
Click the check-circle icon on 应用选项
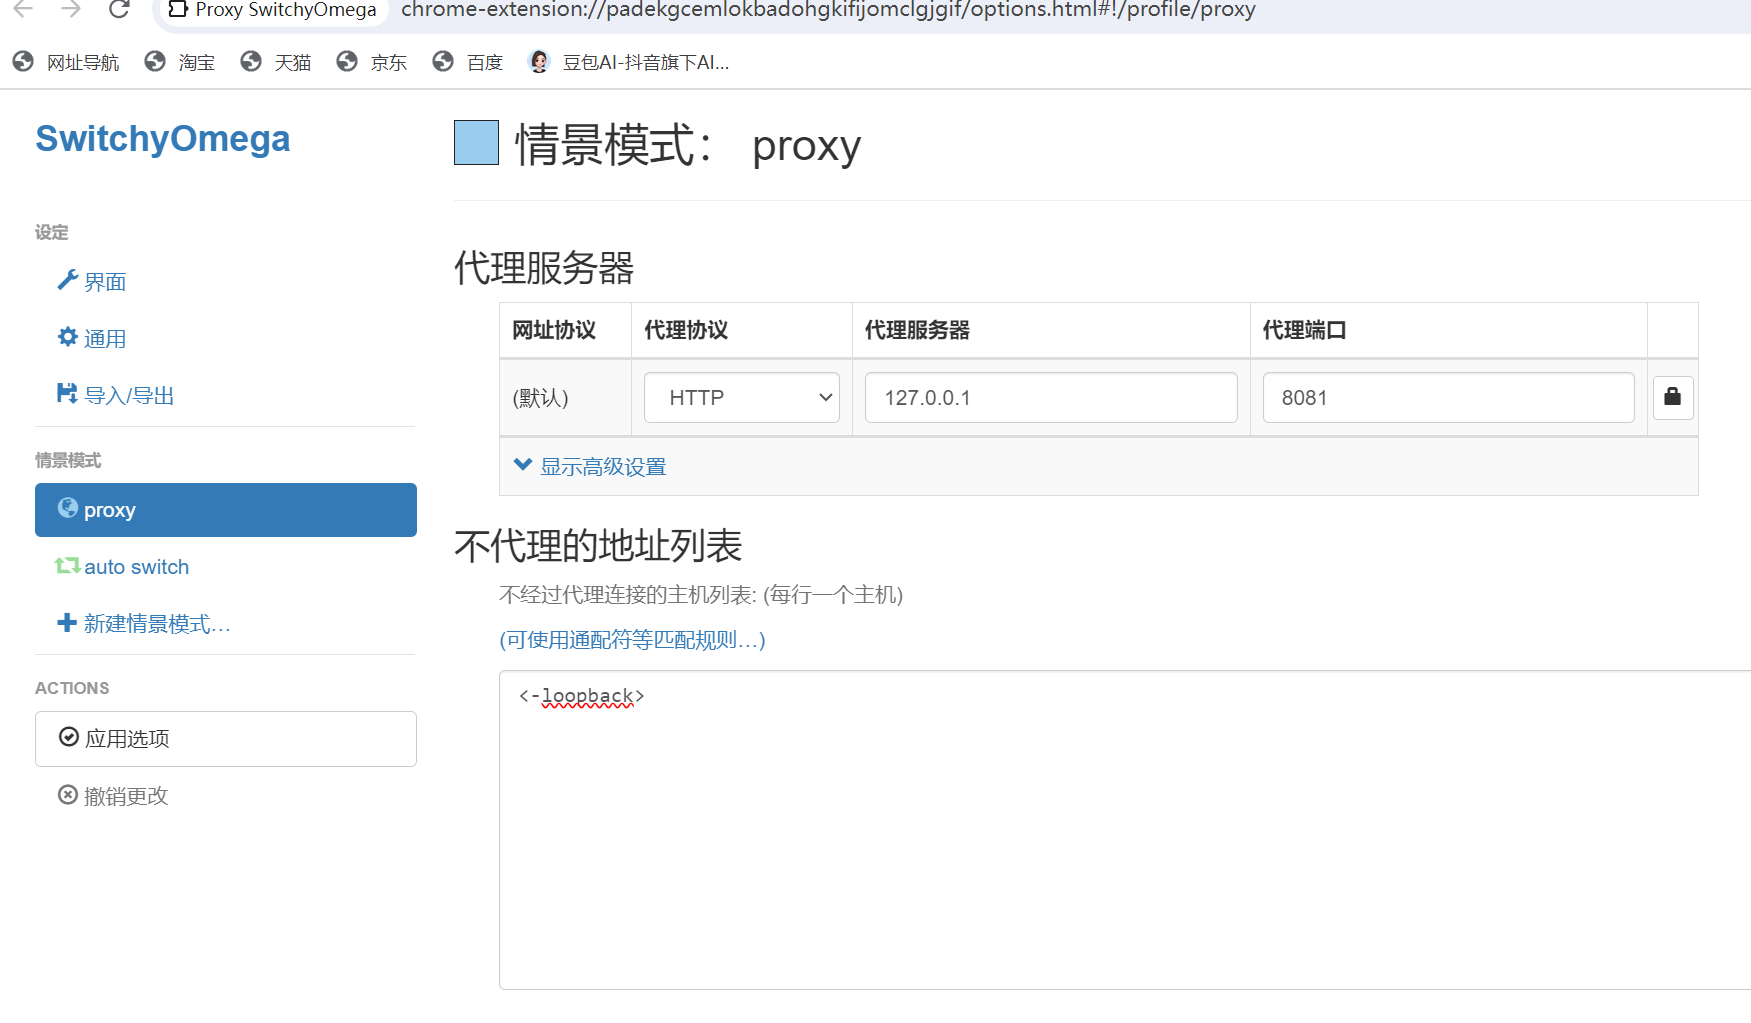coord(69,737)
